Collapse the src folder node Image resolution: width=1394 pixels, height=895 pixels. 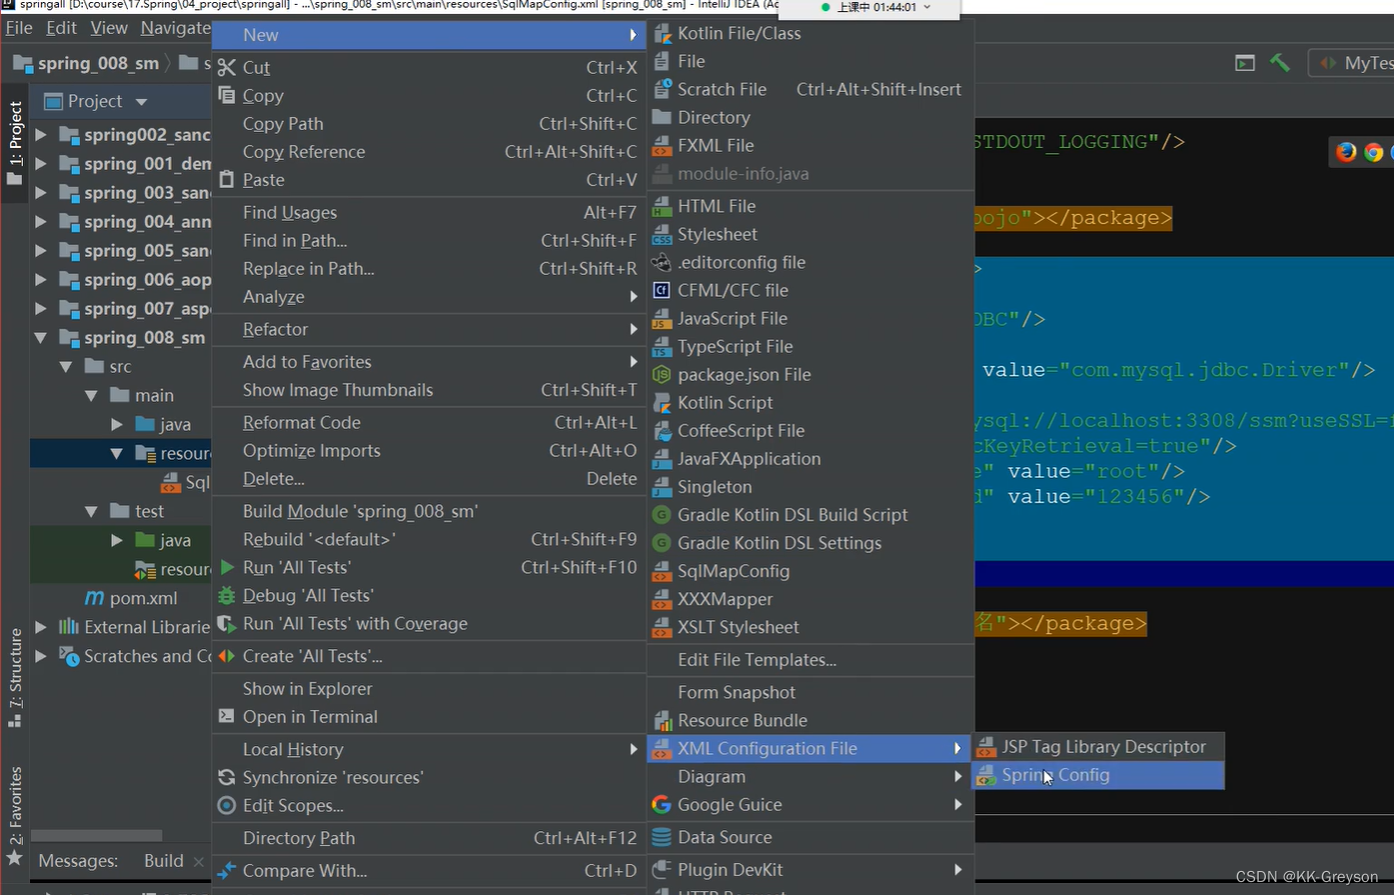click(x=66, y=367)
